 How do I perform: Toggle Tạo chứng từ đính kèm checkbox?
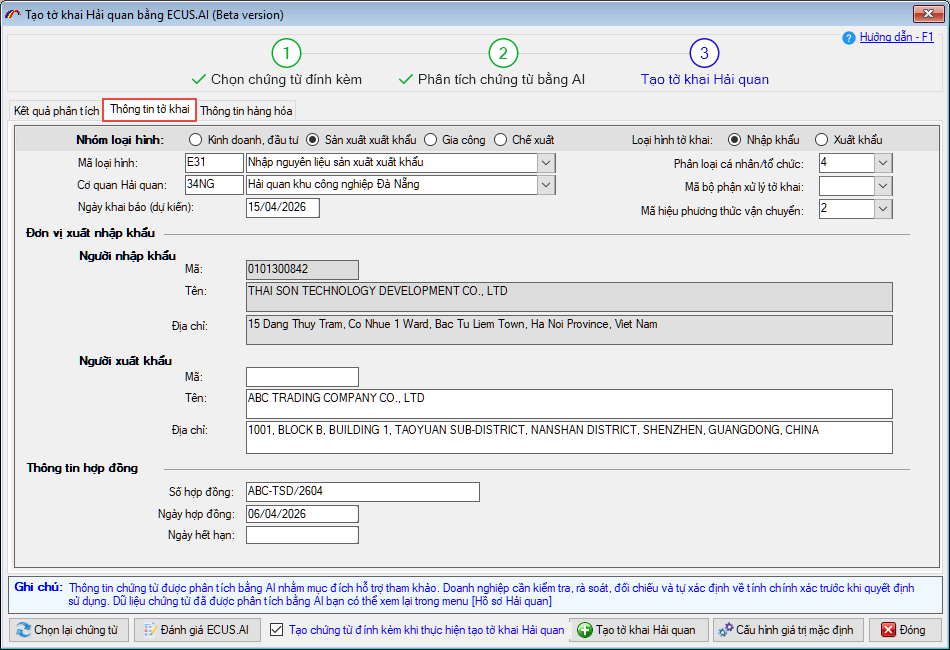point(277,630)
